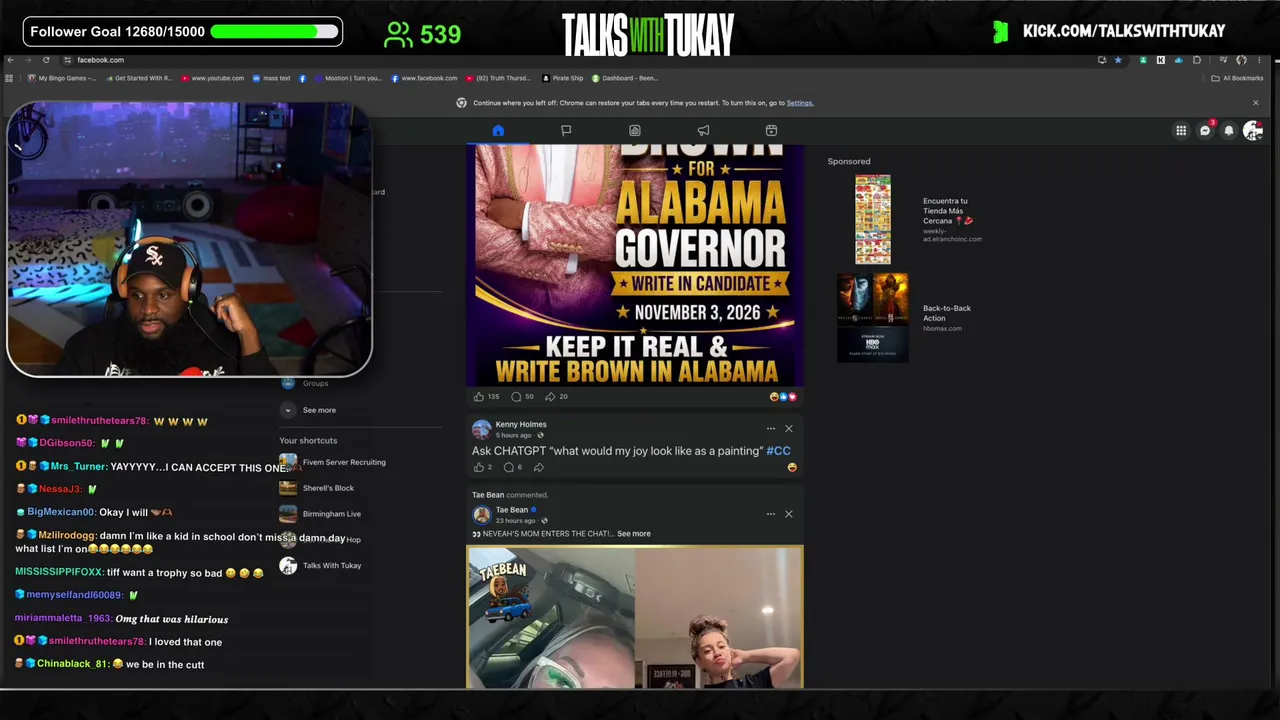
Task: Open the Facebook notifications bell
Action: pyautogui.click(x=1229, y=131)
